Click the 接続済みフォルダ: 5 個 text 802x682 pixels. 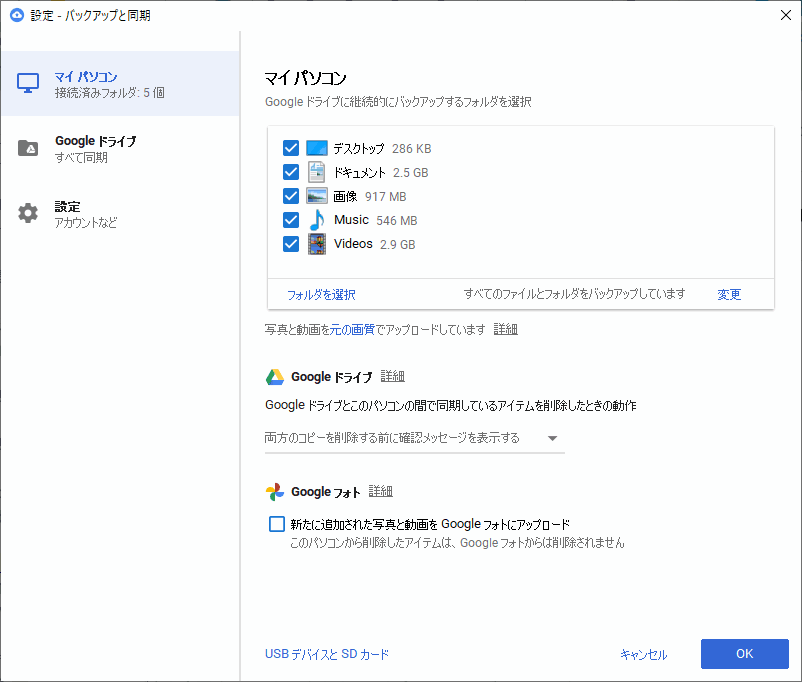pos(109,93)
